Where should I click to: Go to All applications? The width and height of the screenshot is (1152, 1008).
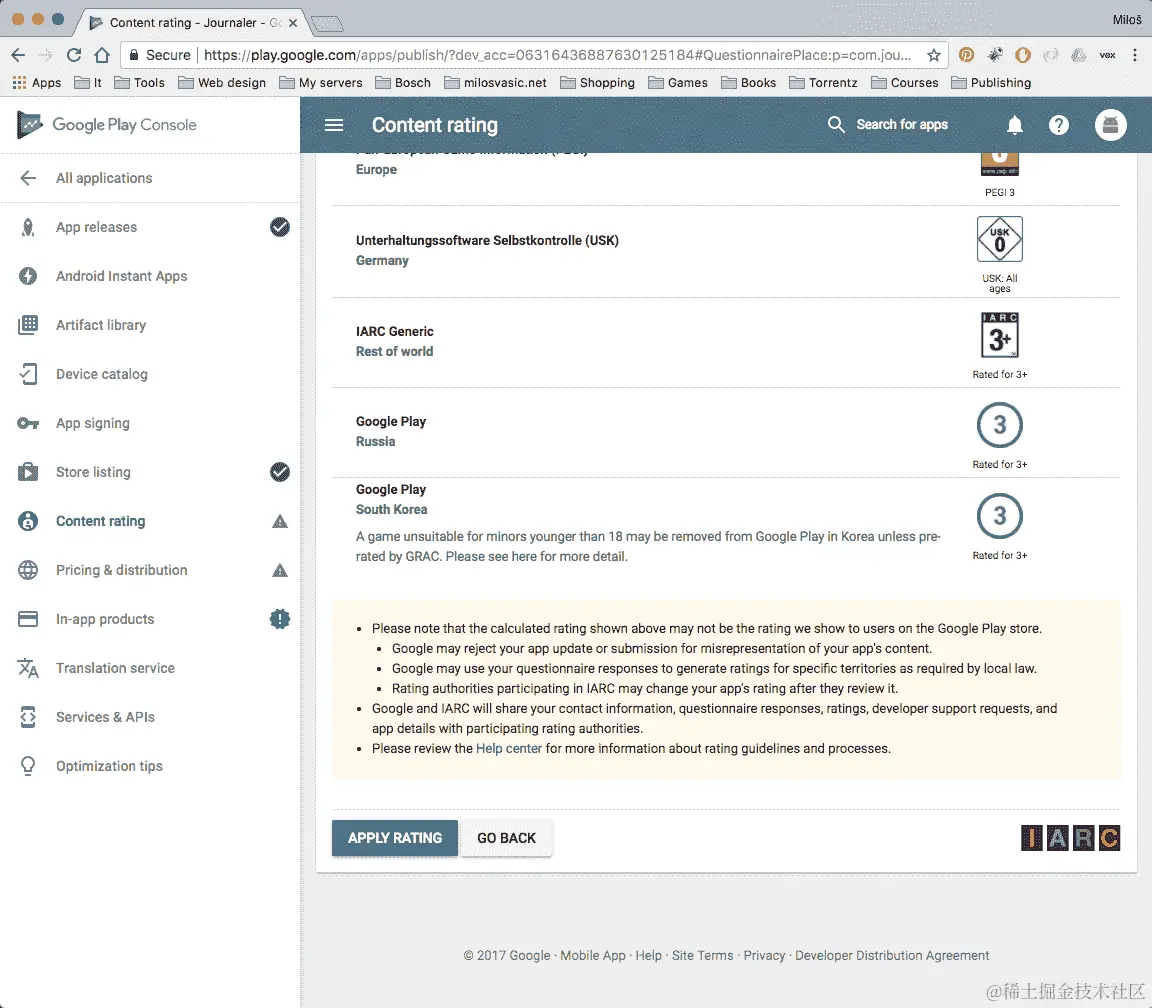(x=104, y=178)
